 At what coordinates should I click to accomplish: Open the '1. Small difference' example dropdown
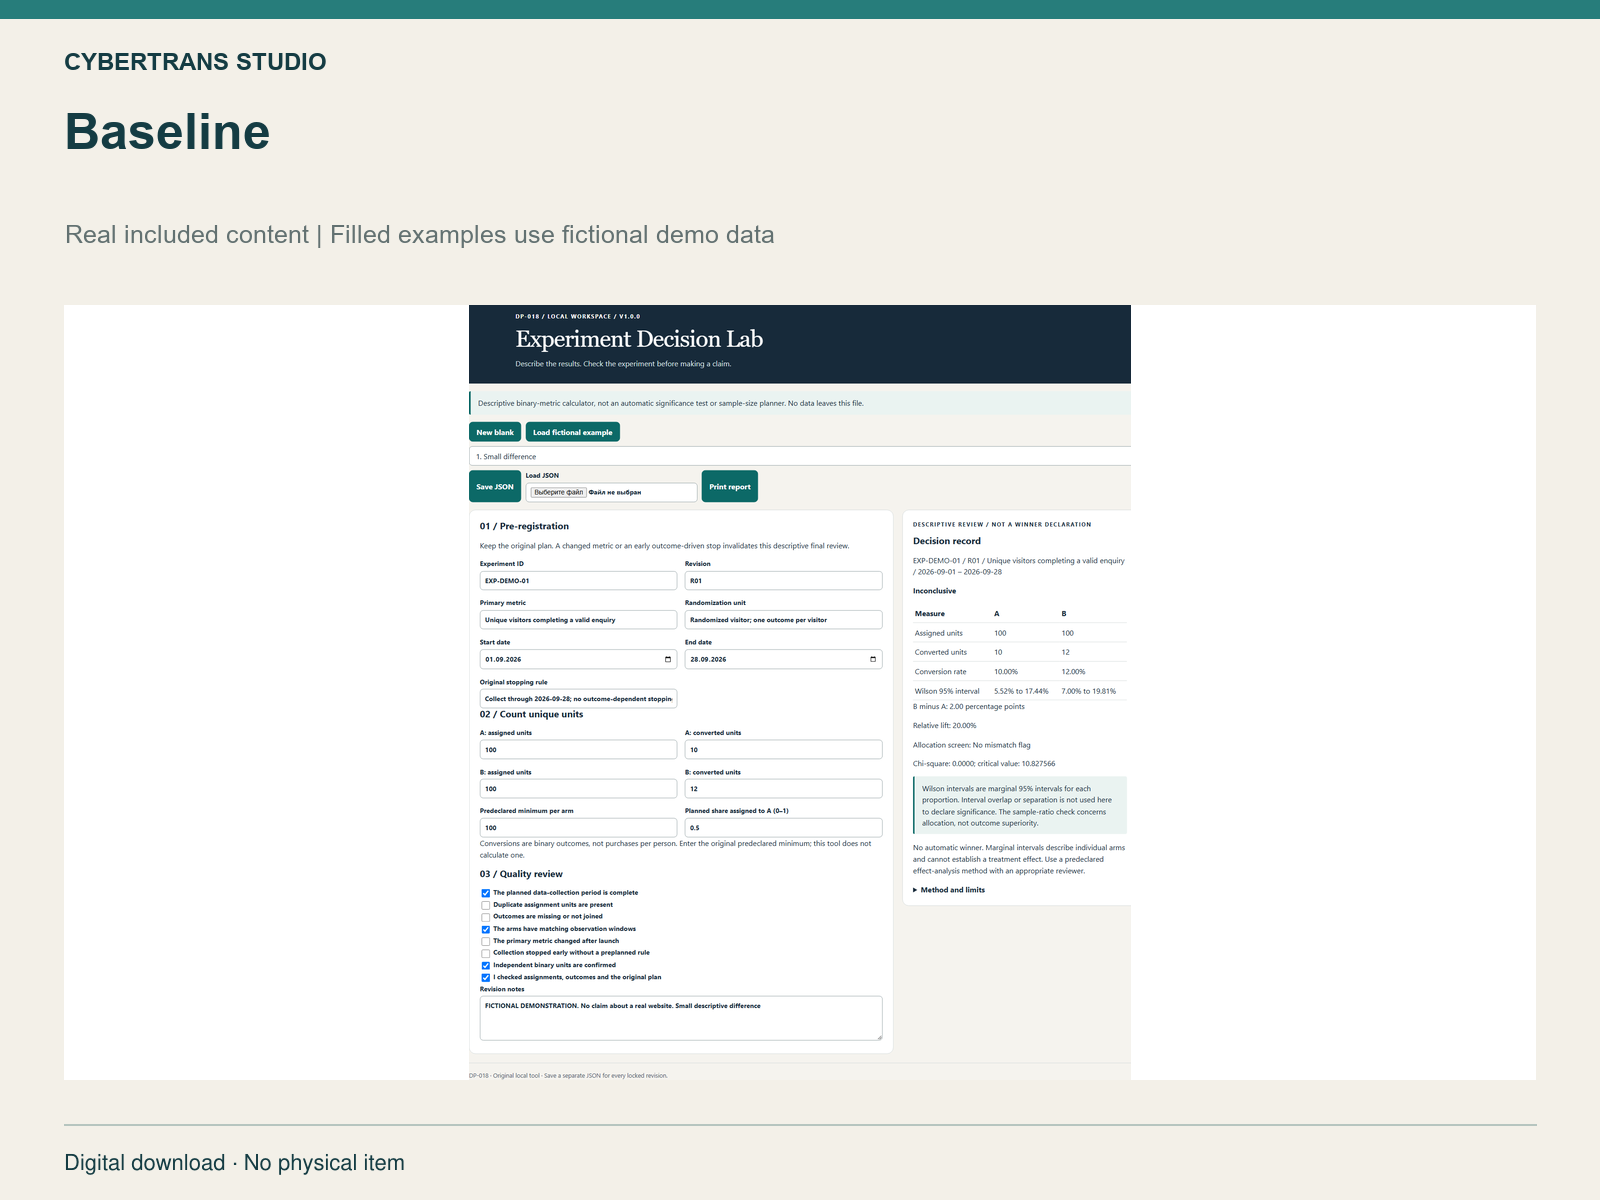[800, 456]
